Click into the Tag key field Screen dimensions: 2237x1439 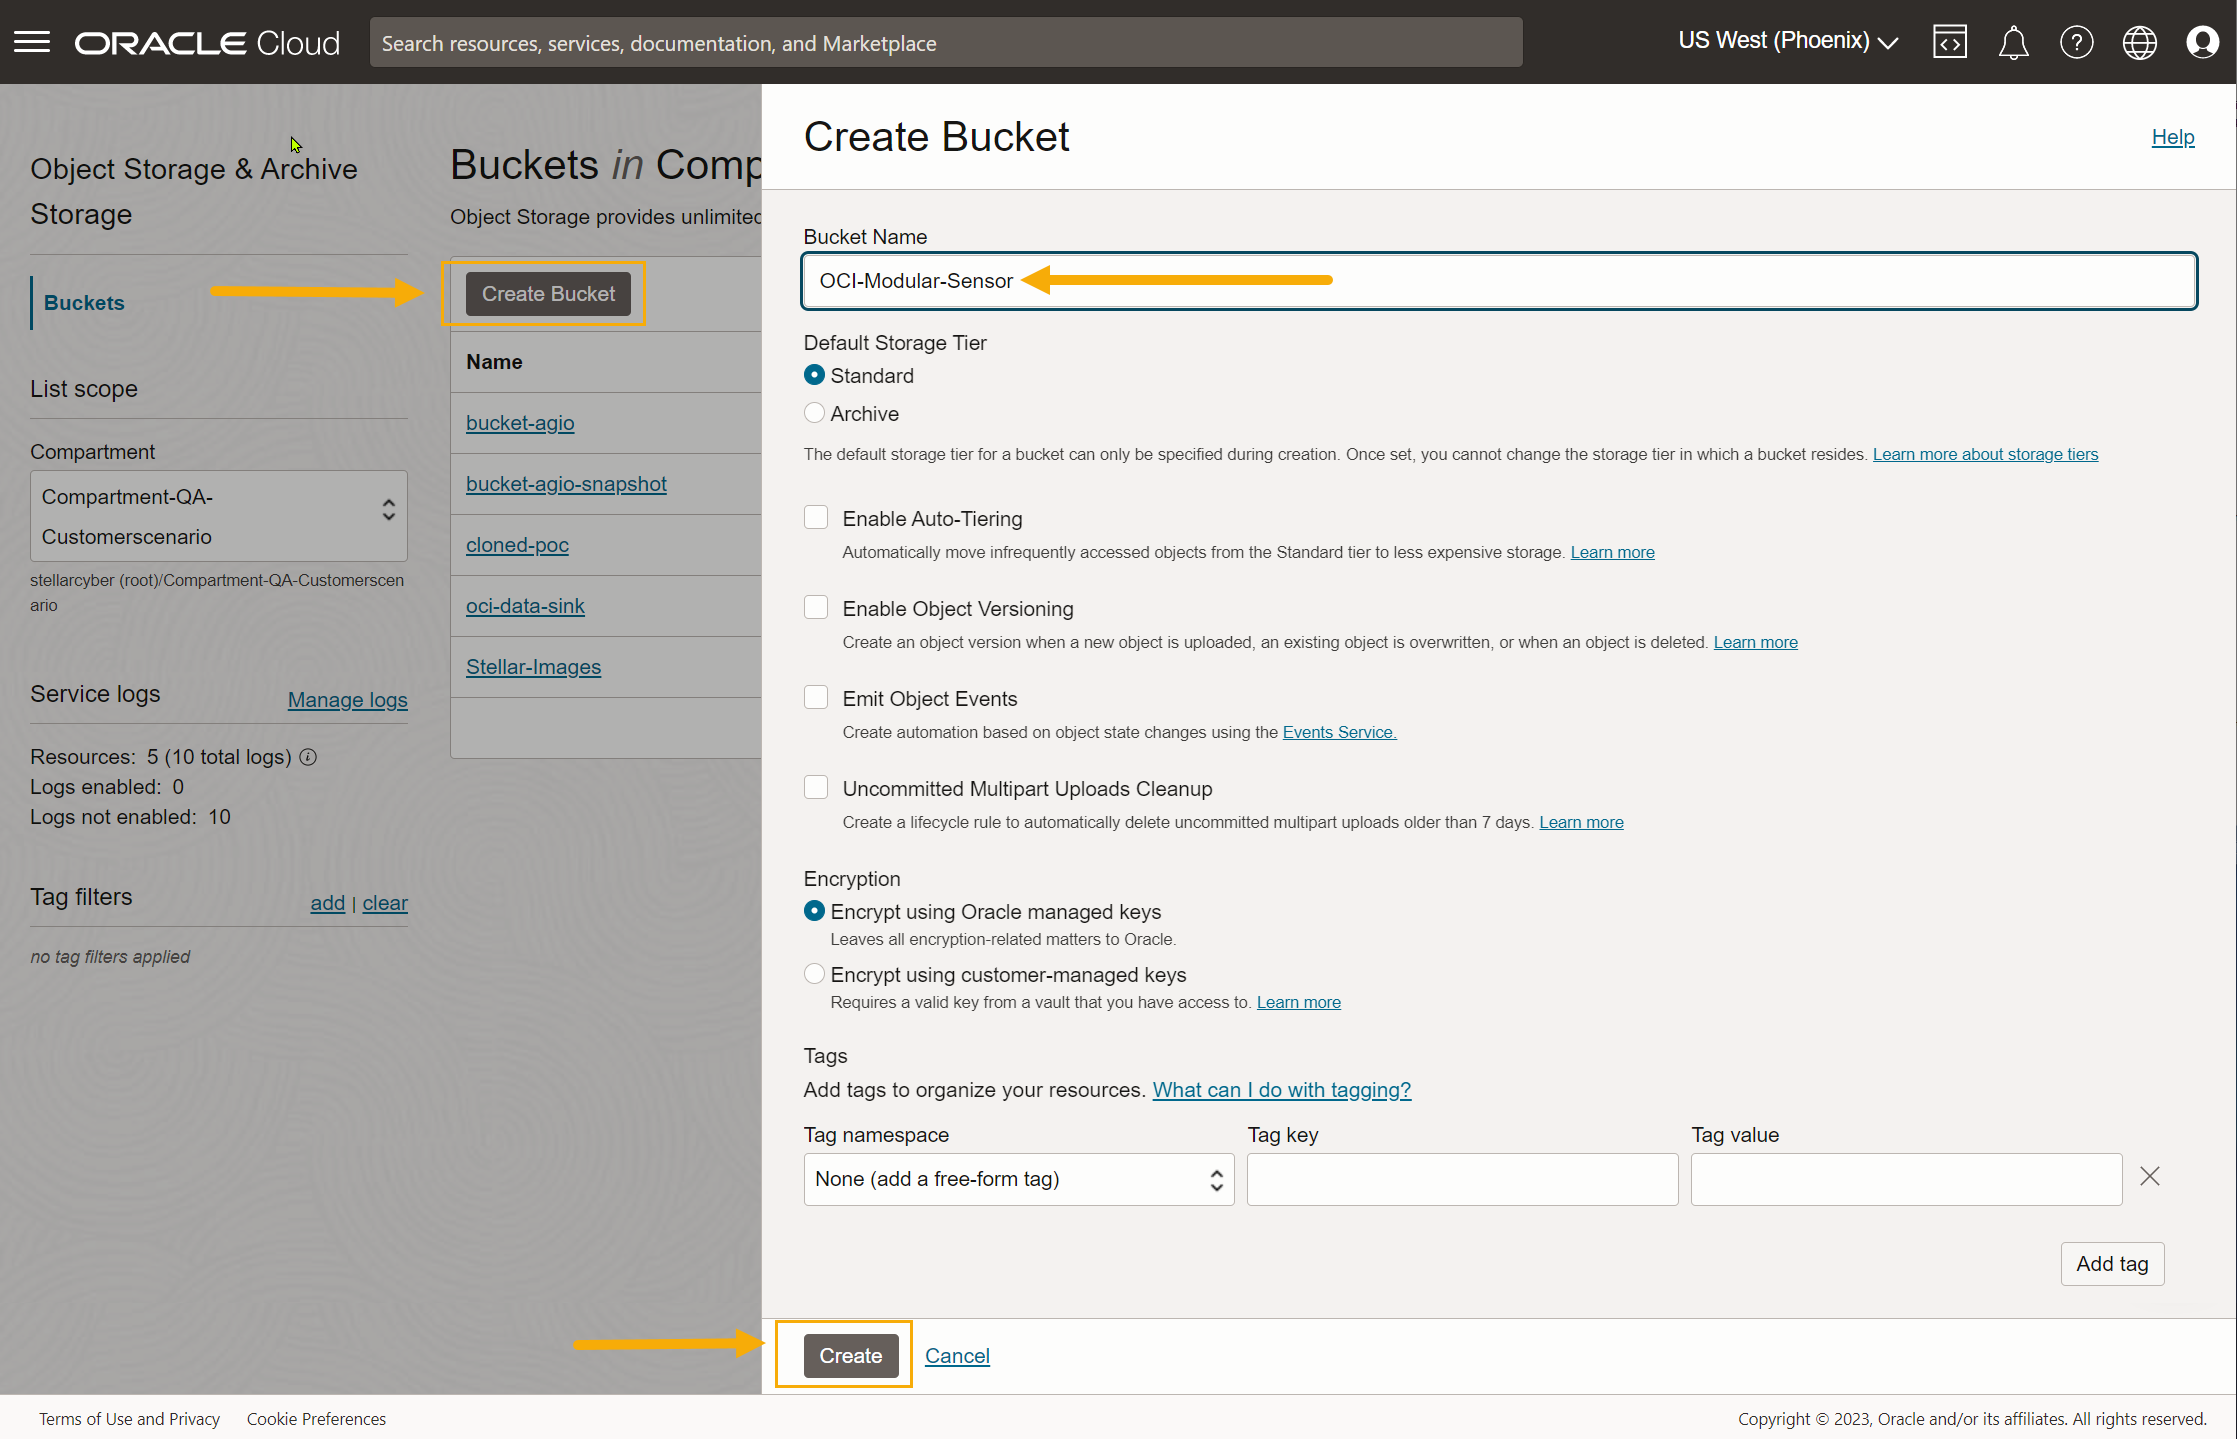1462,1179
